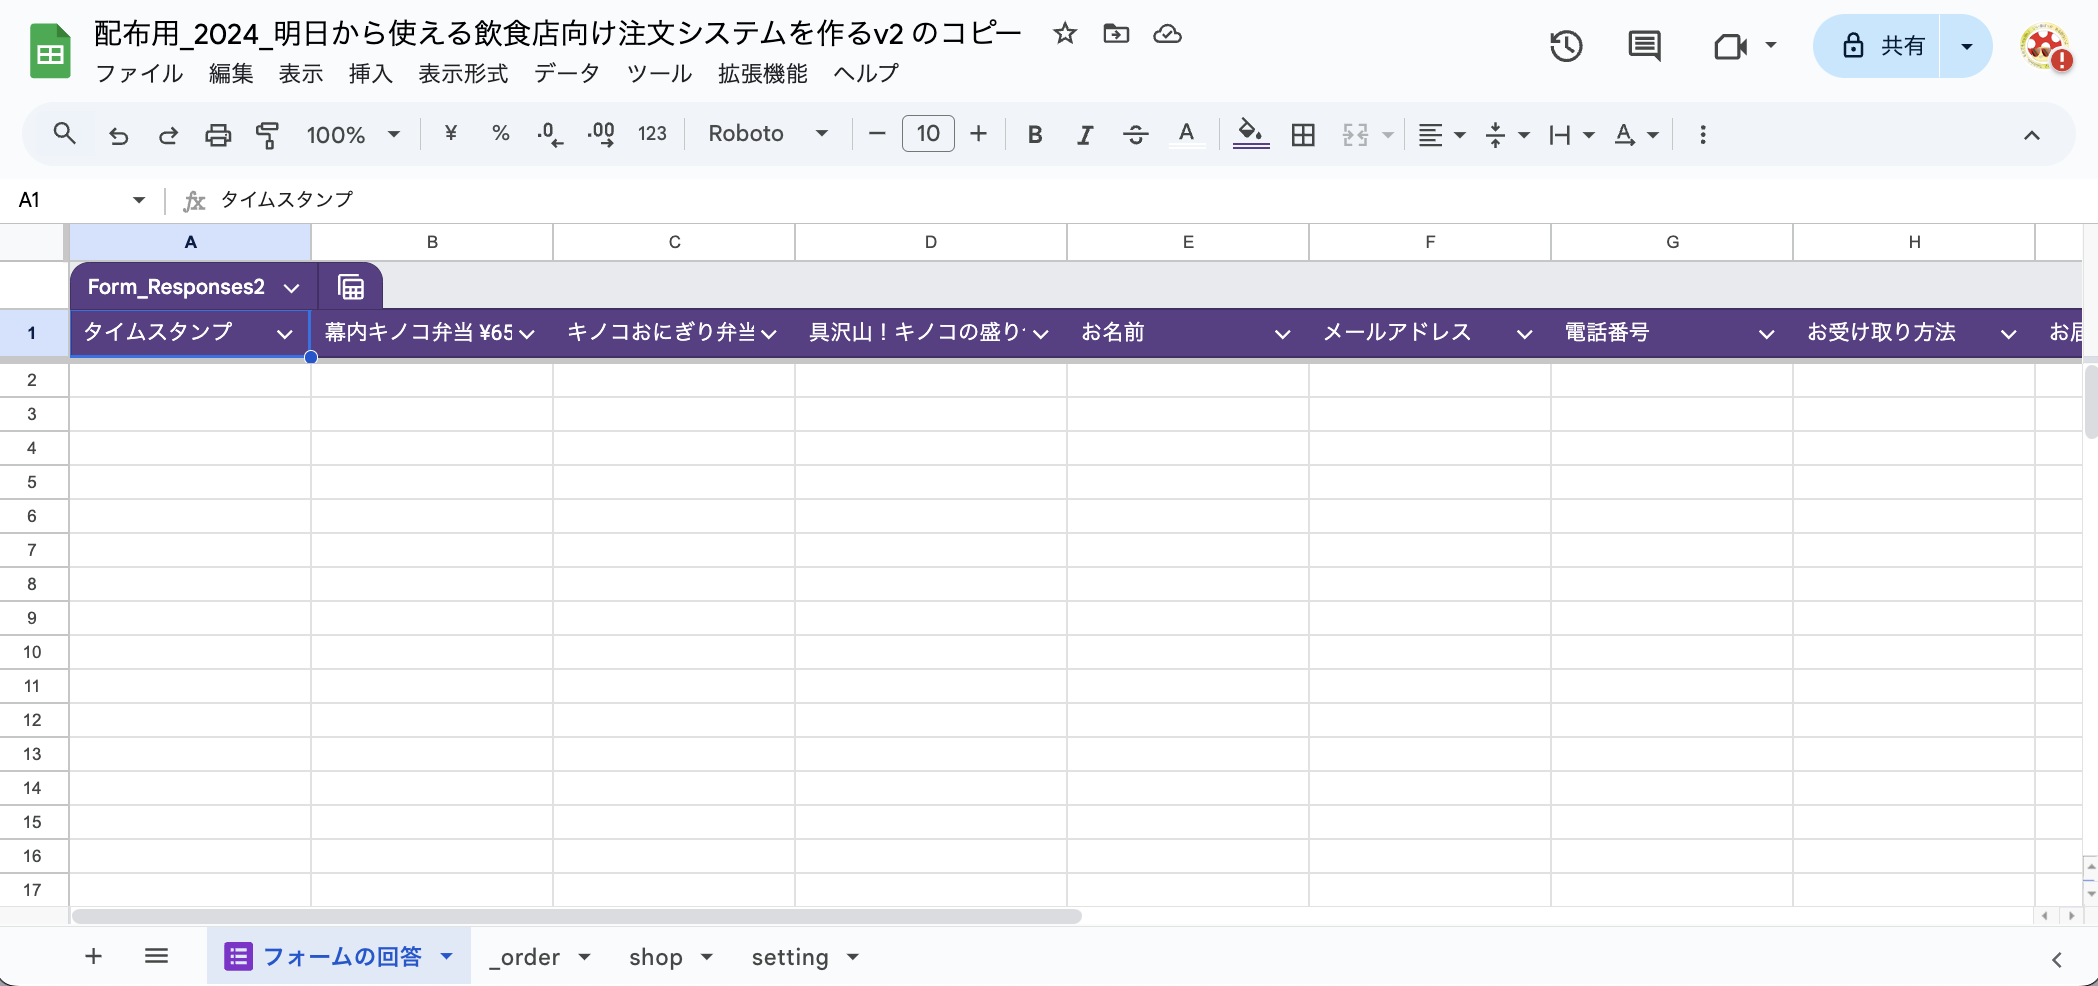Search the menus with magnifier icon
The height and width of the screenshot is (986, 2098).
[65, 134]
